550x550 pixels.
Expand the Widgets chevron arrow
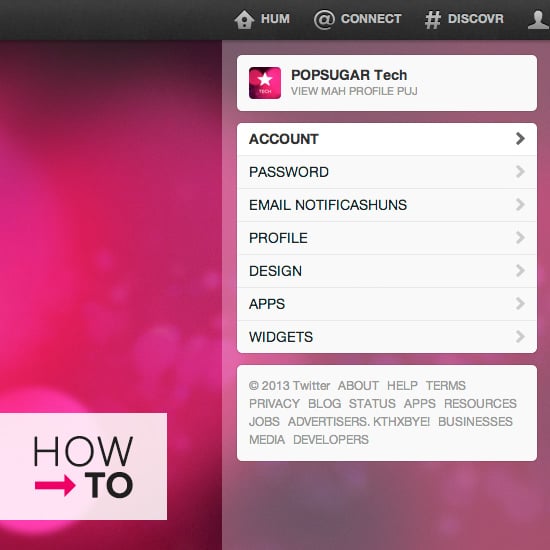[520, 337]
